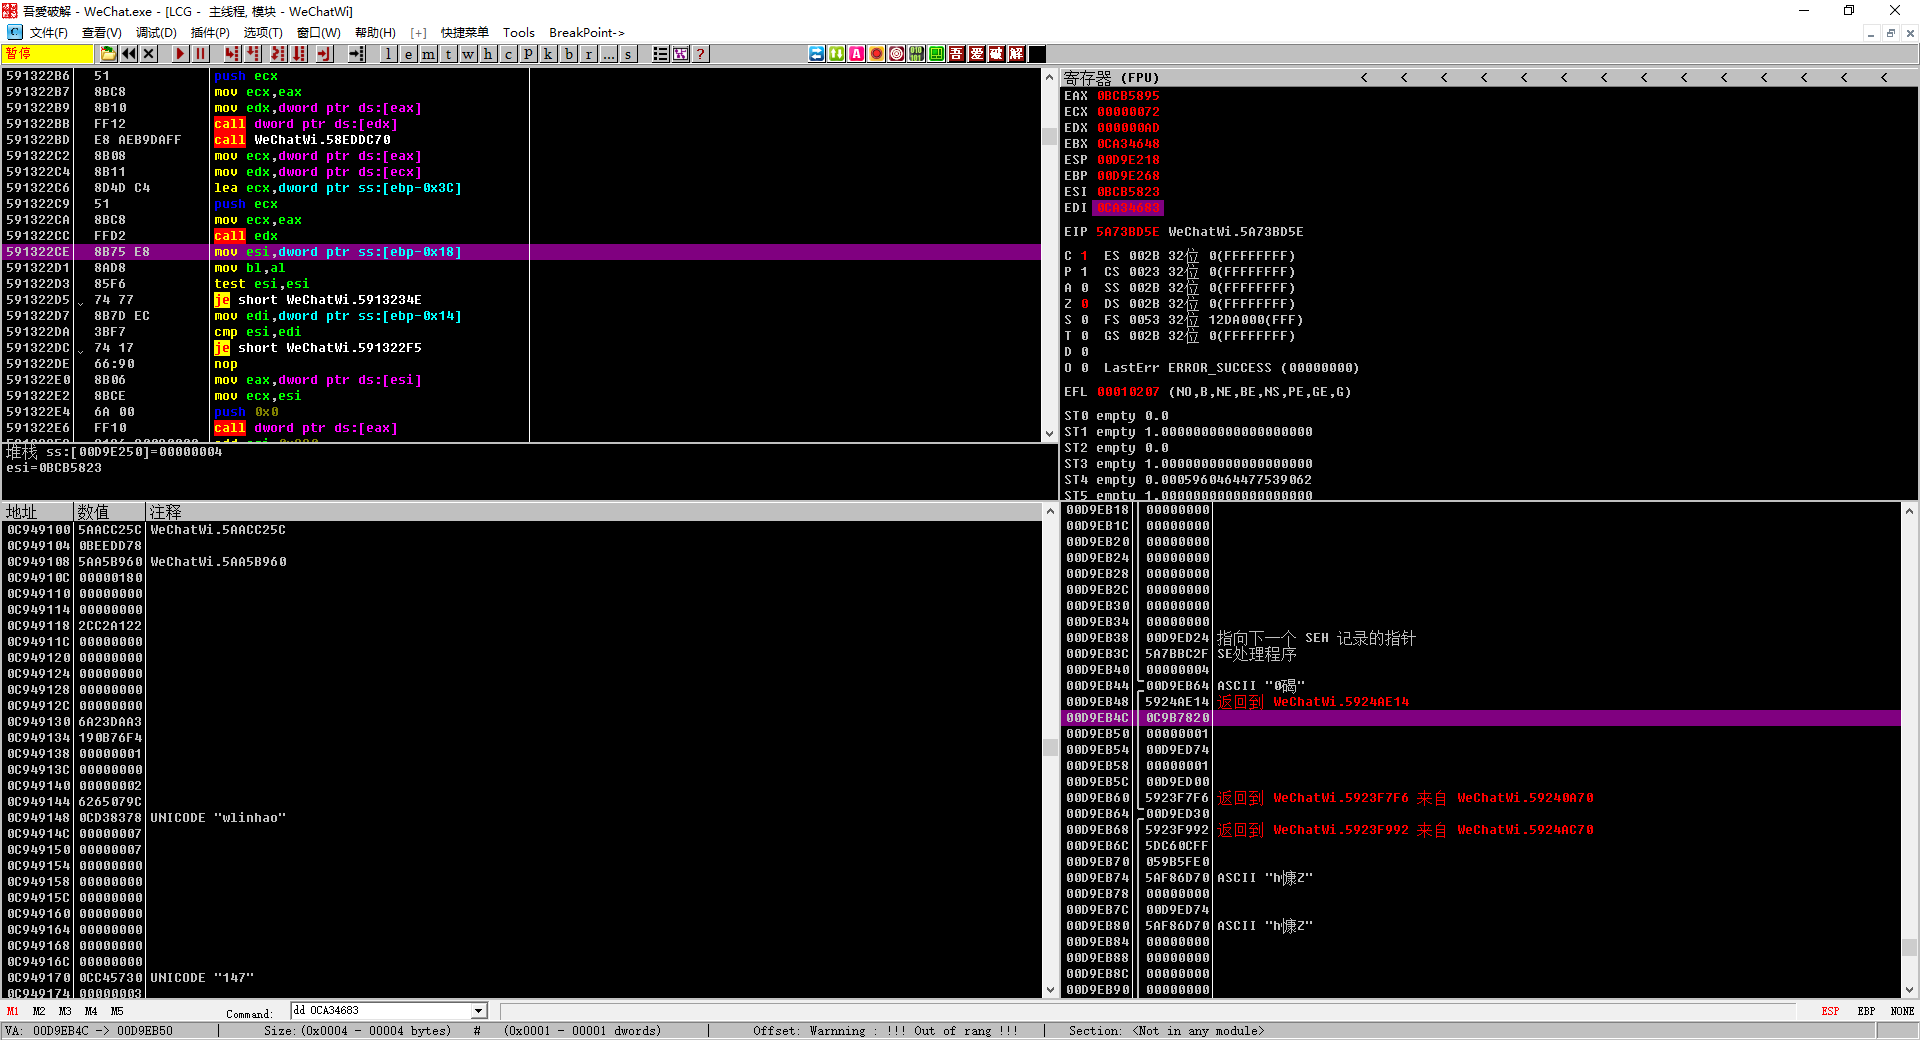
Task: Select NONE stack-relative mode button
Action: 1902,1011
